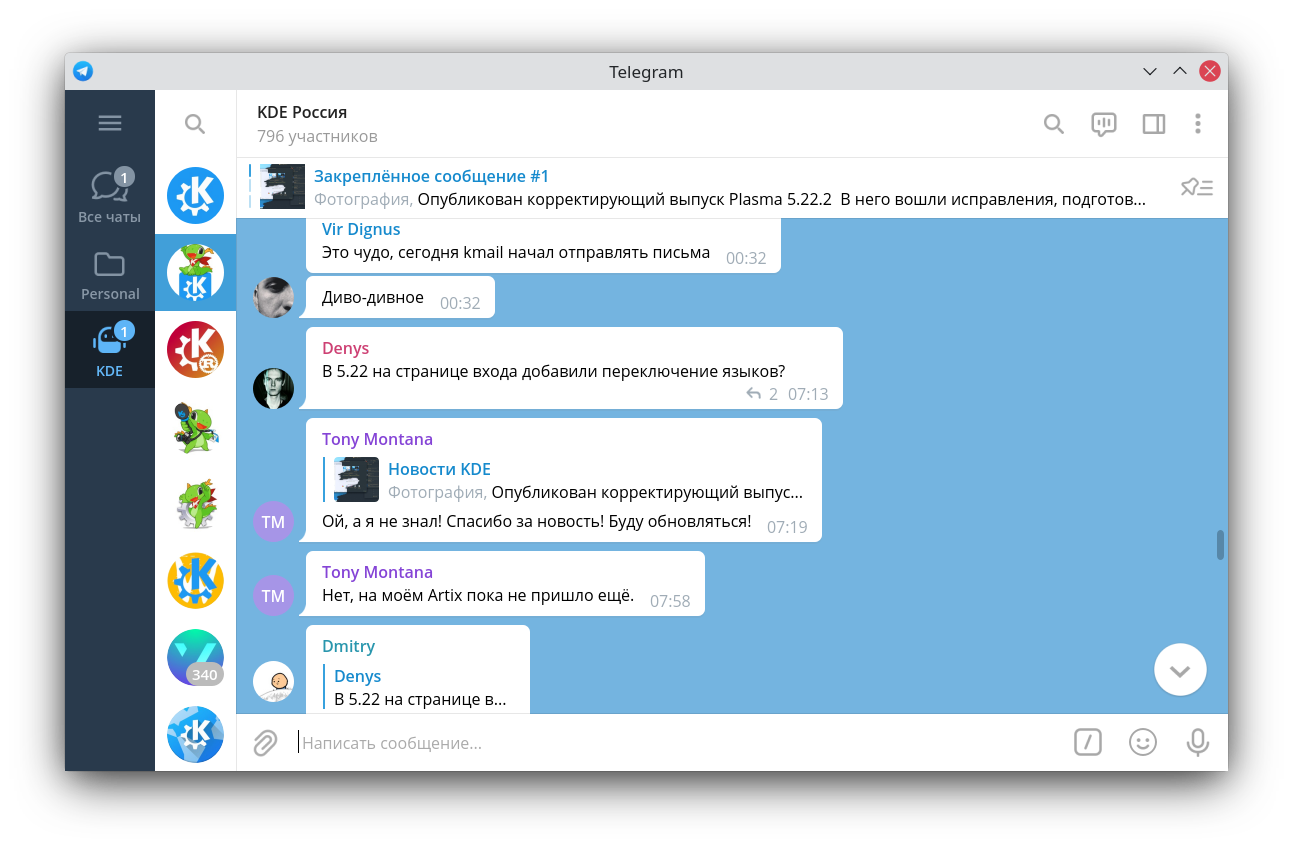Attach a file with the paperclip icon

265,743
